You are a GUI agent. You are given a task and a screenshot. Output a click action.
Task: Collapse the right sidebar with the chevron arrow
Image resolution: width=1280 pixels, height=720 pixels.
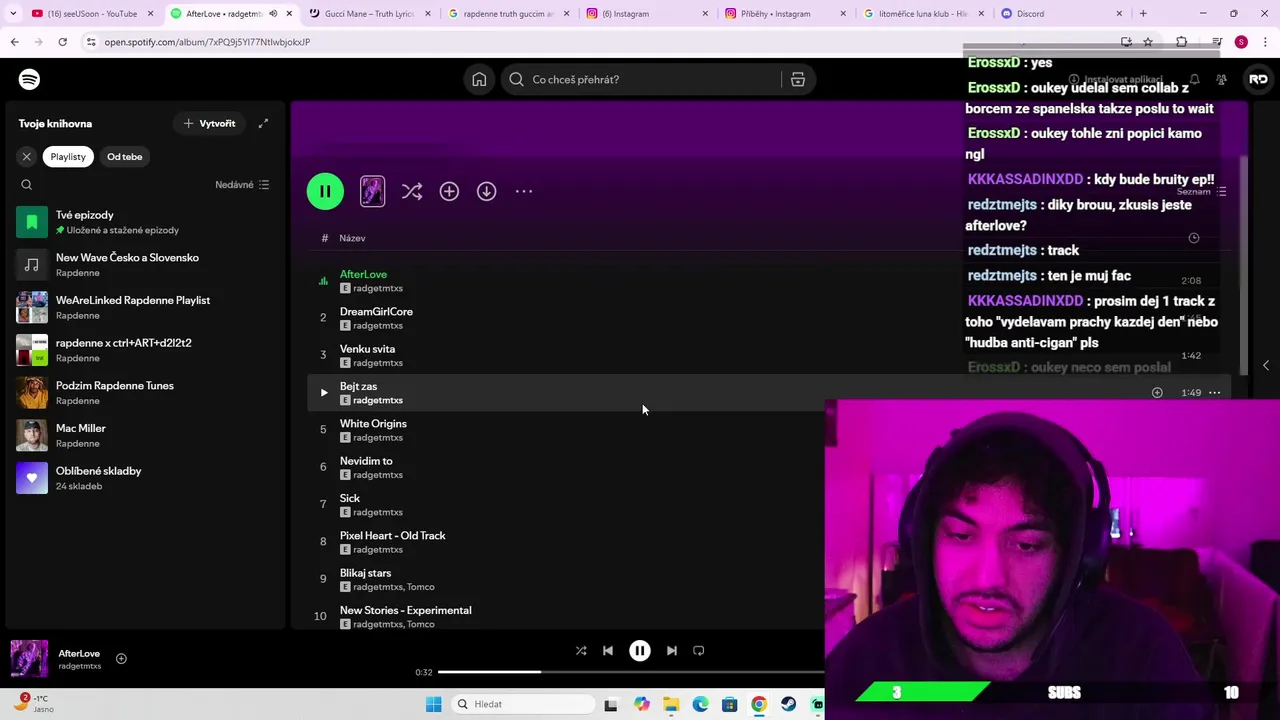point(1265,365)
